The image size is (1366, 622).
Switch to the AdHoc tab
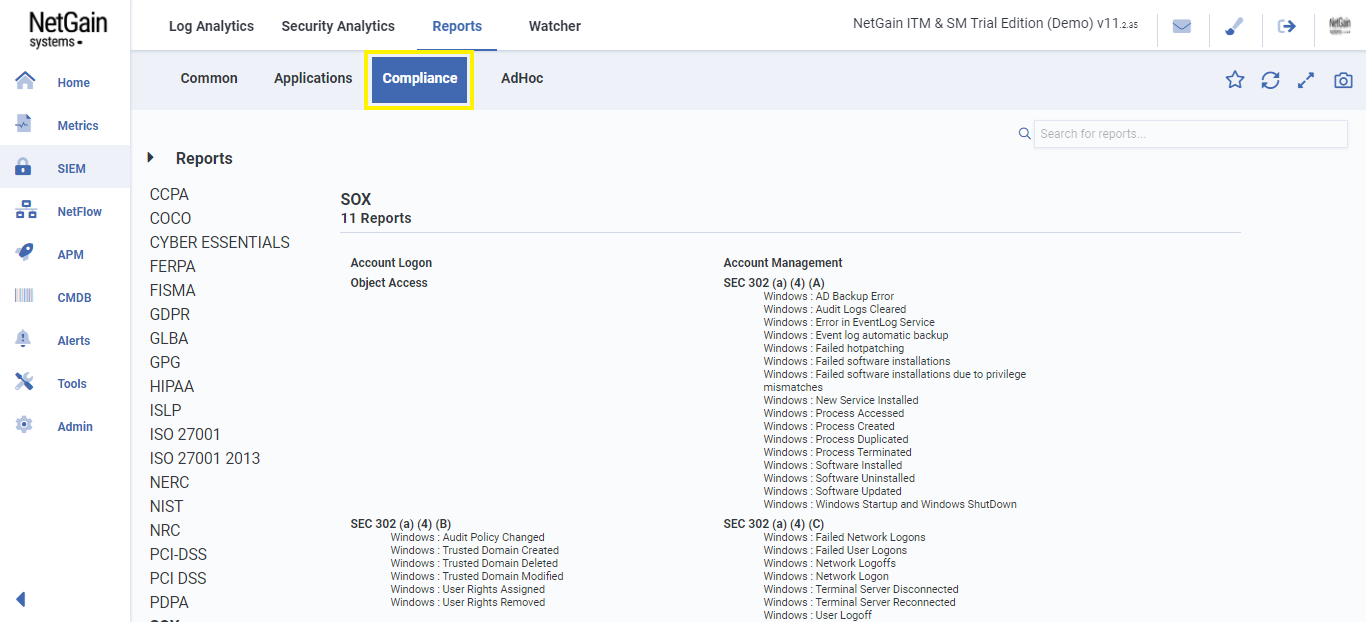tap(522, 78)
